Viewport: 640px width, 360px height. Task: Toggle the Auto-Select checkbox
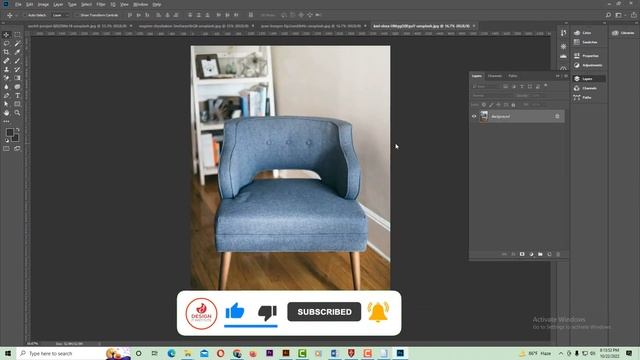pos(24,15)
